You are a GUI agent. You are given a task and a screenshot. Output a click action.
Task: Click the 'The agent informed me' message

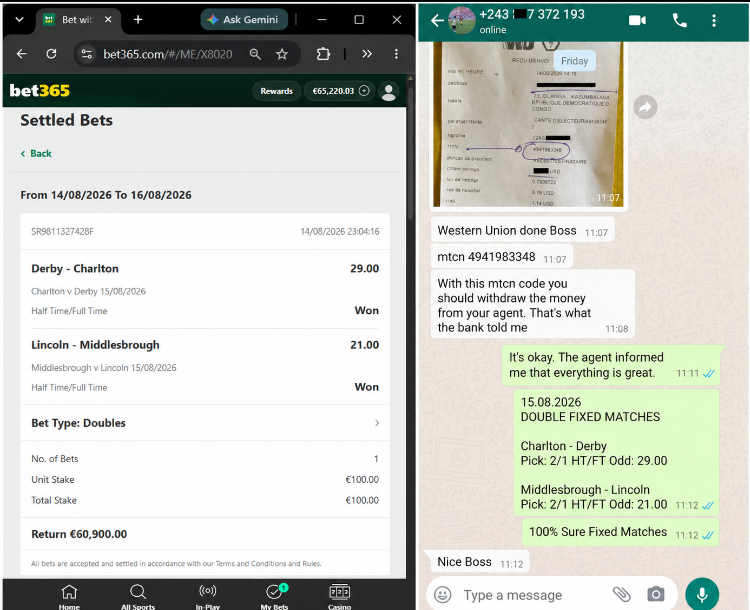point(611,365)
